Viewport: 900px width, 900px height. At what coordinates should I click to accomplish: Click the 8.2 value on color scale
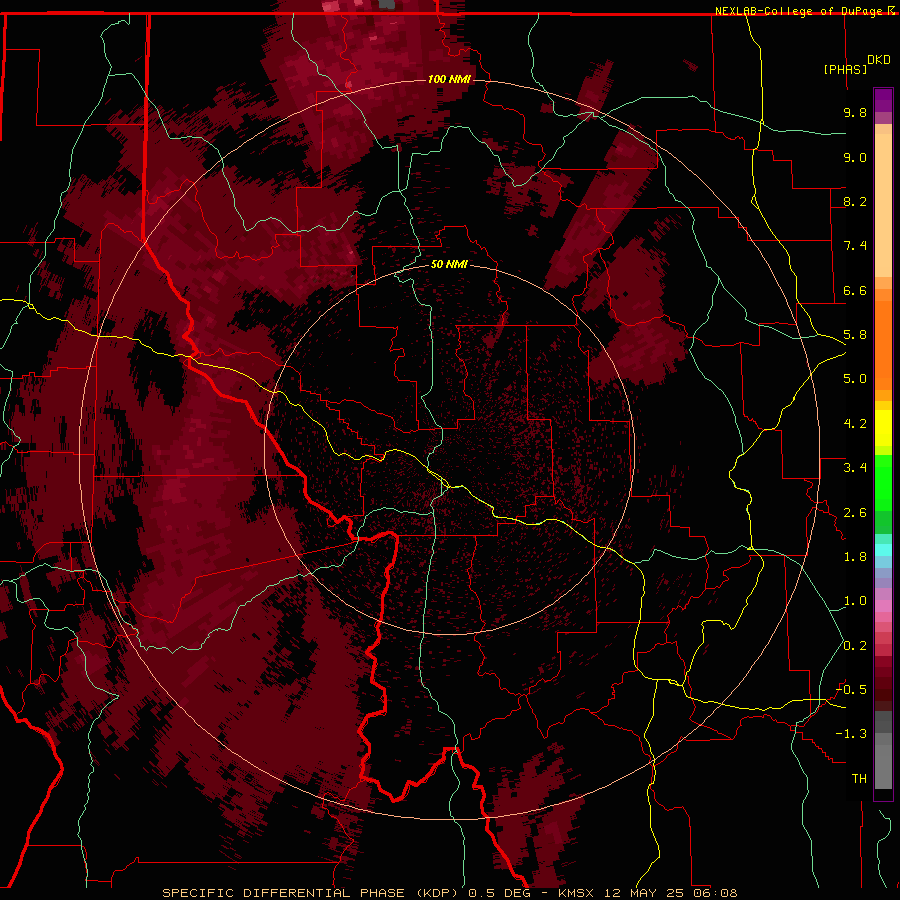click(855, 201)
